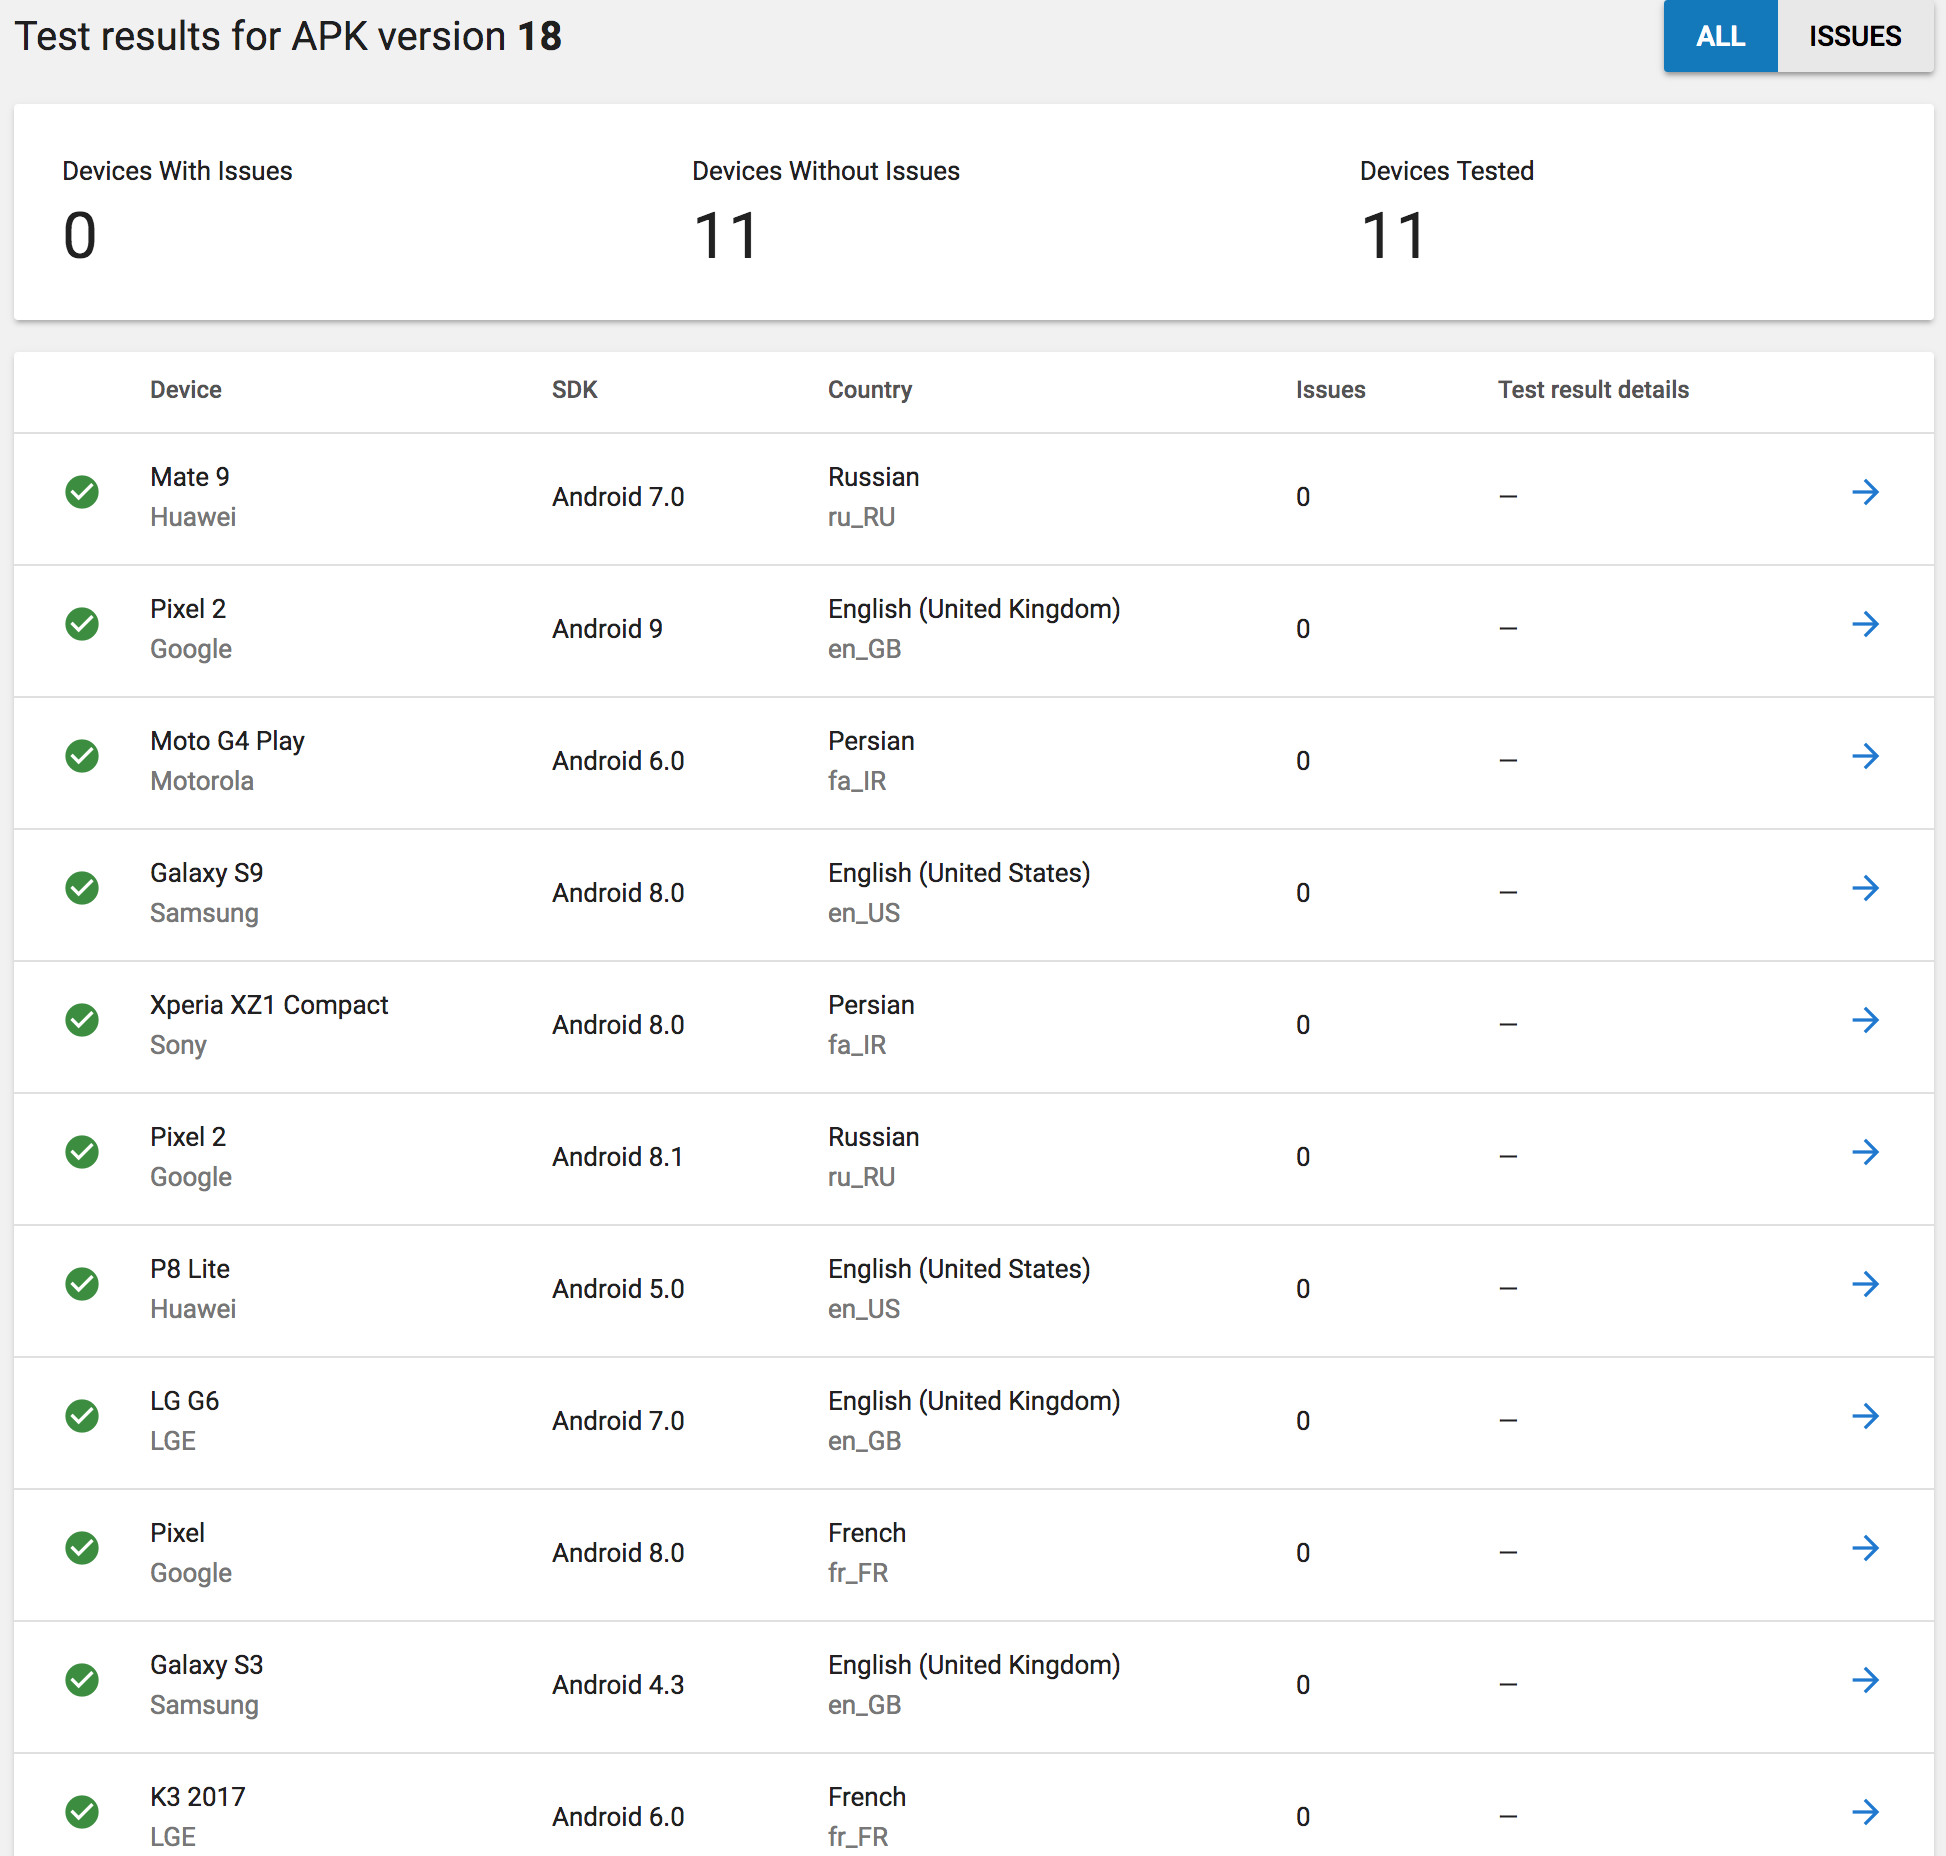Open details arrow for P8 Lite

1865,1284
